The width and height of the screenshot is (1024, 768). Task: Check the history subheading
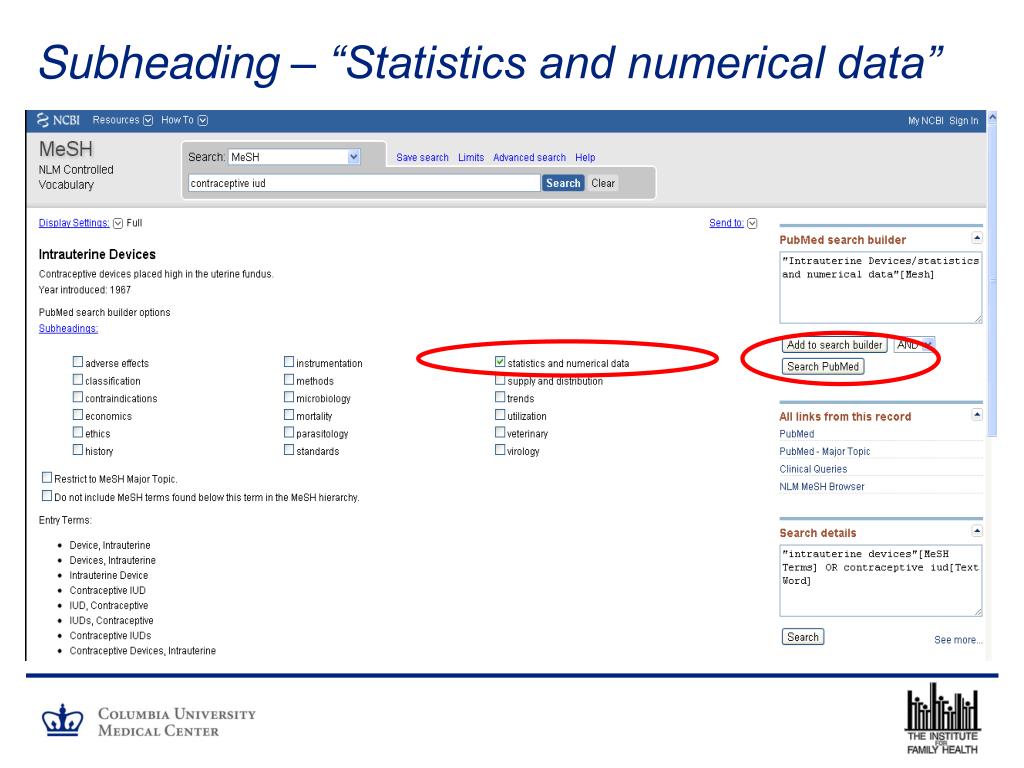78,450
